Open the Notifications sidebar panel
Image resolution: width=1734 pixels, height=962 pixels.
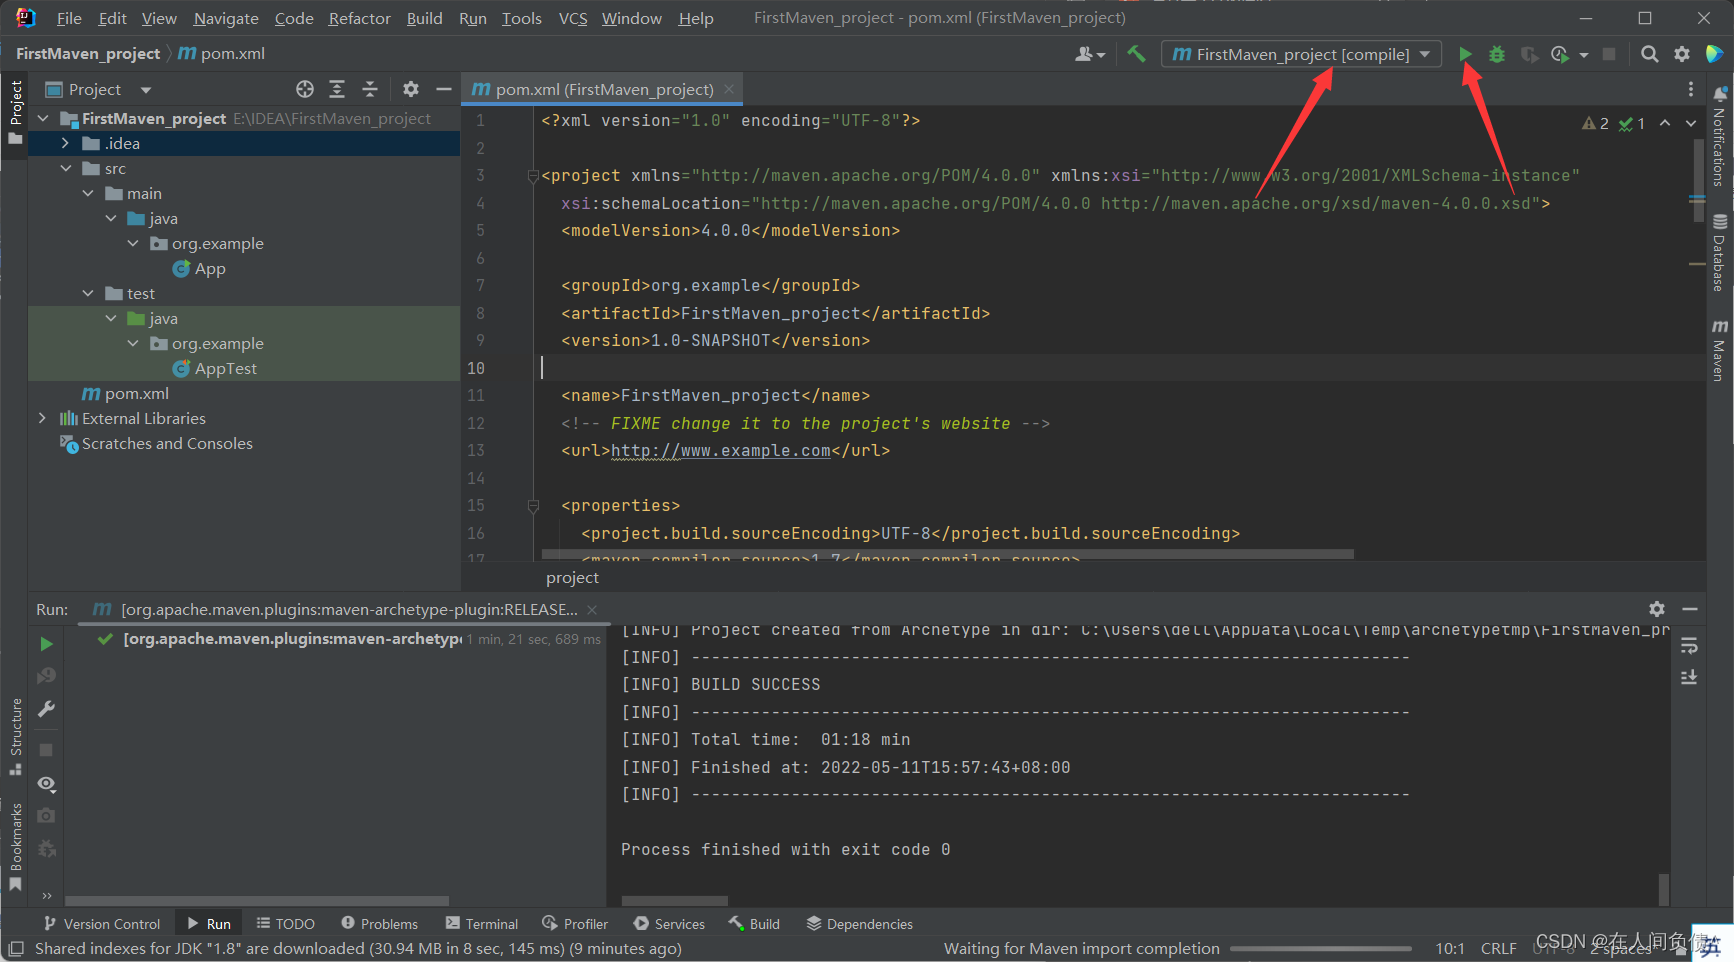click(x=1719, y=137)
